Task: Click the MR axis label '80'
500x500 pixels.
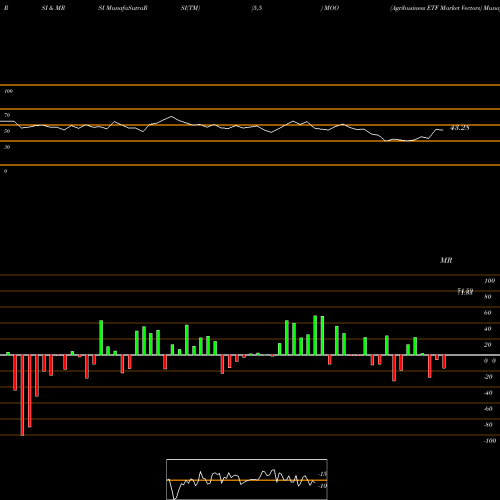Action: coord(488,297)
